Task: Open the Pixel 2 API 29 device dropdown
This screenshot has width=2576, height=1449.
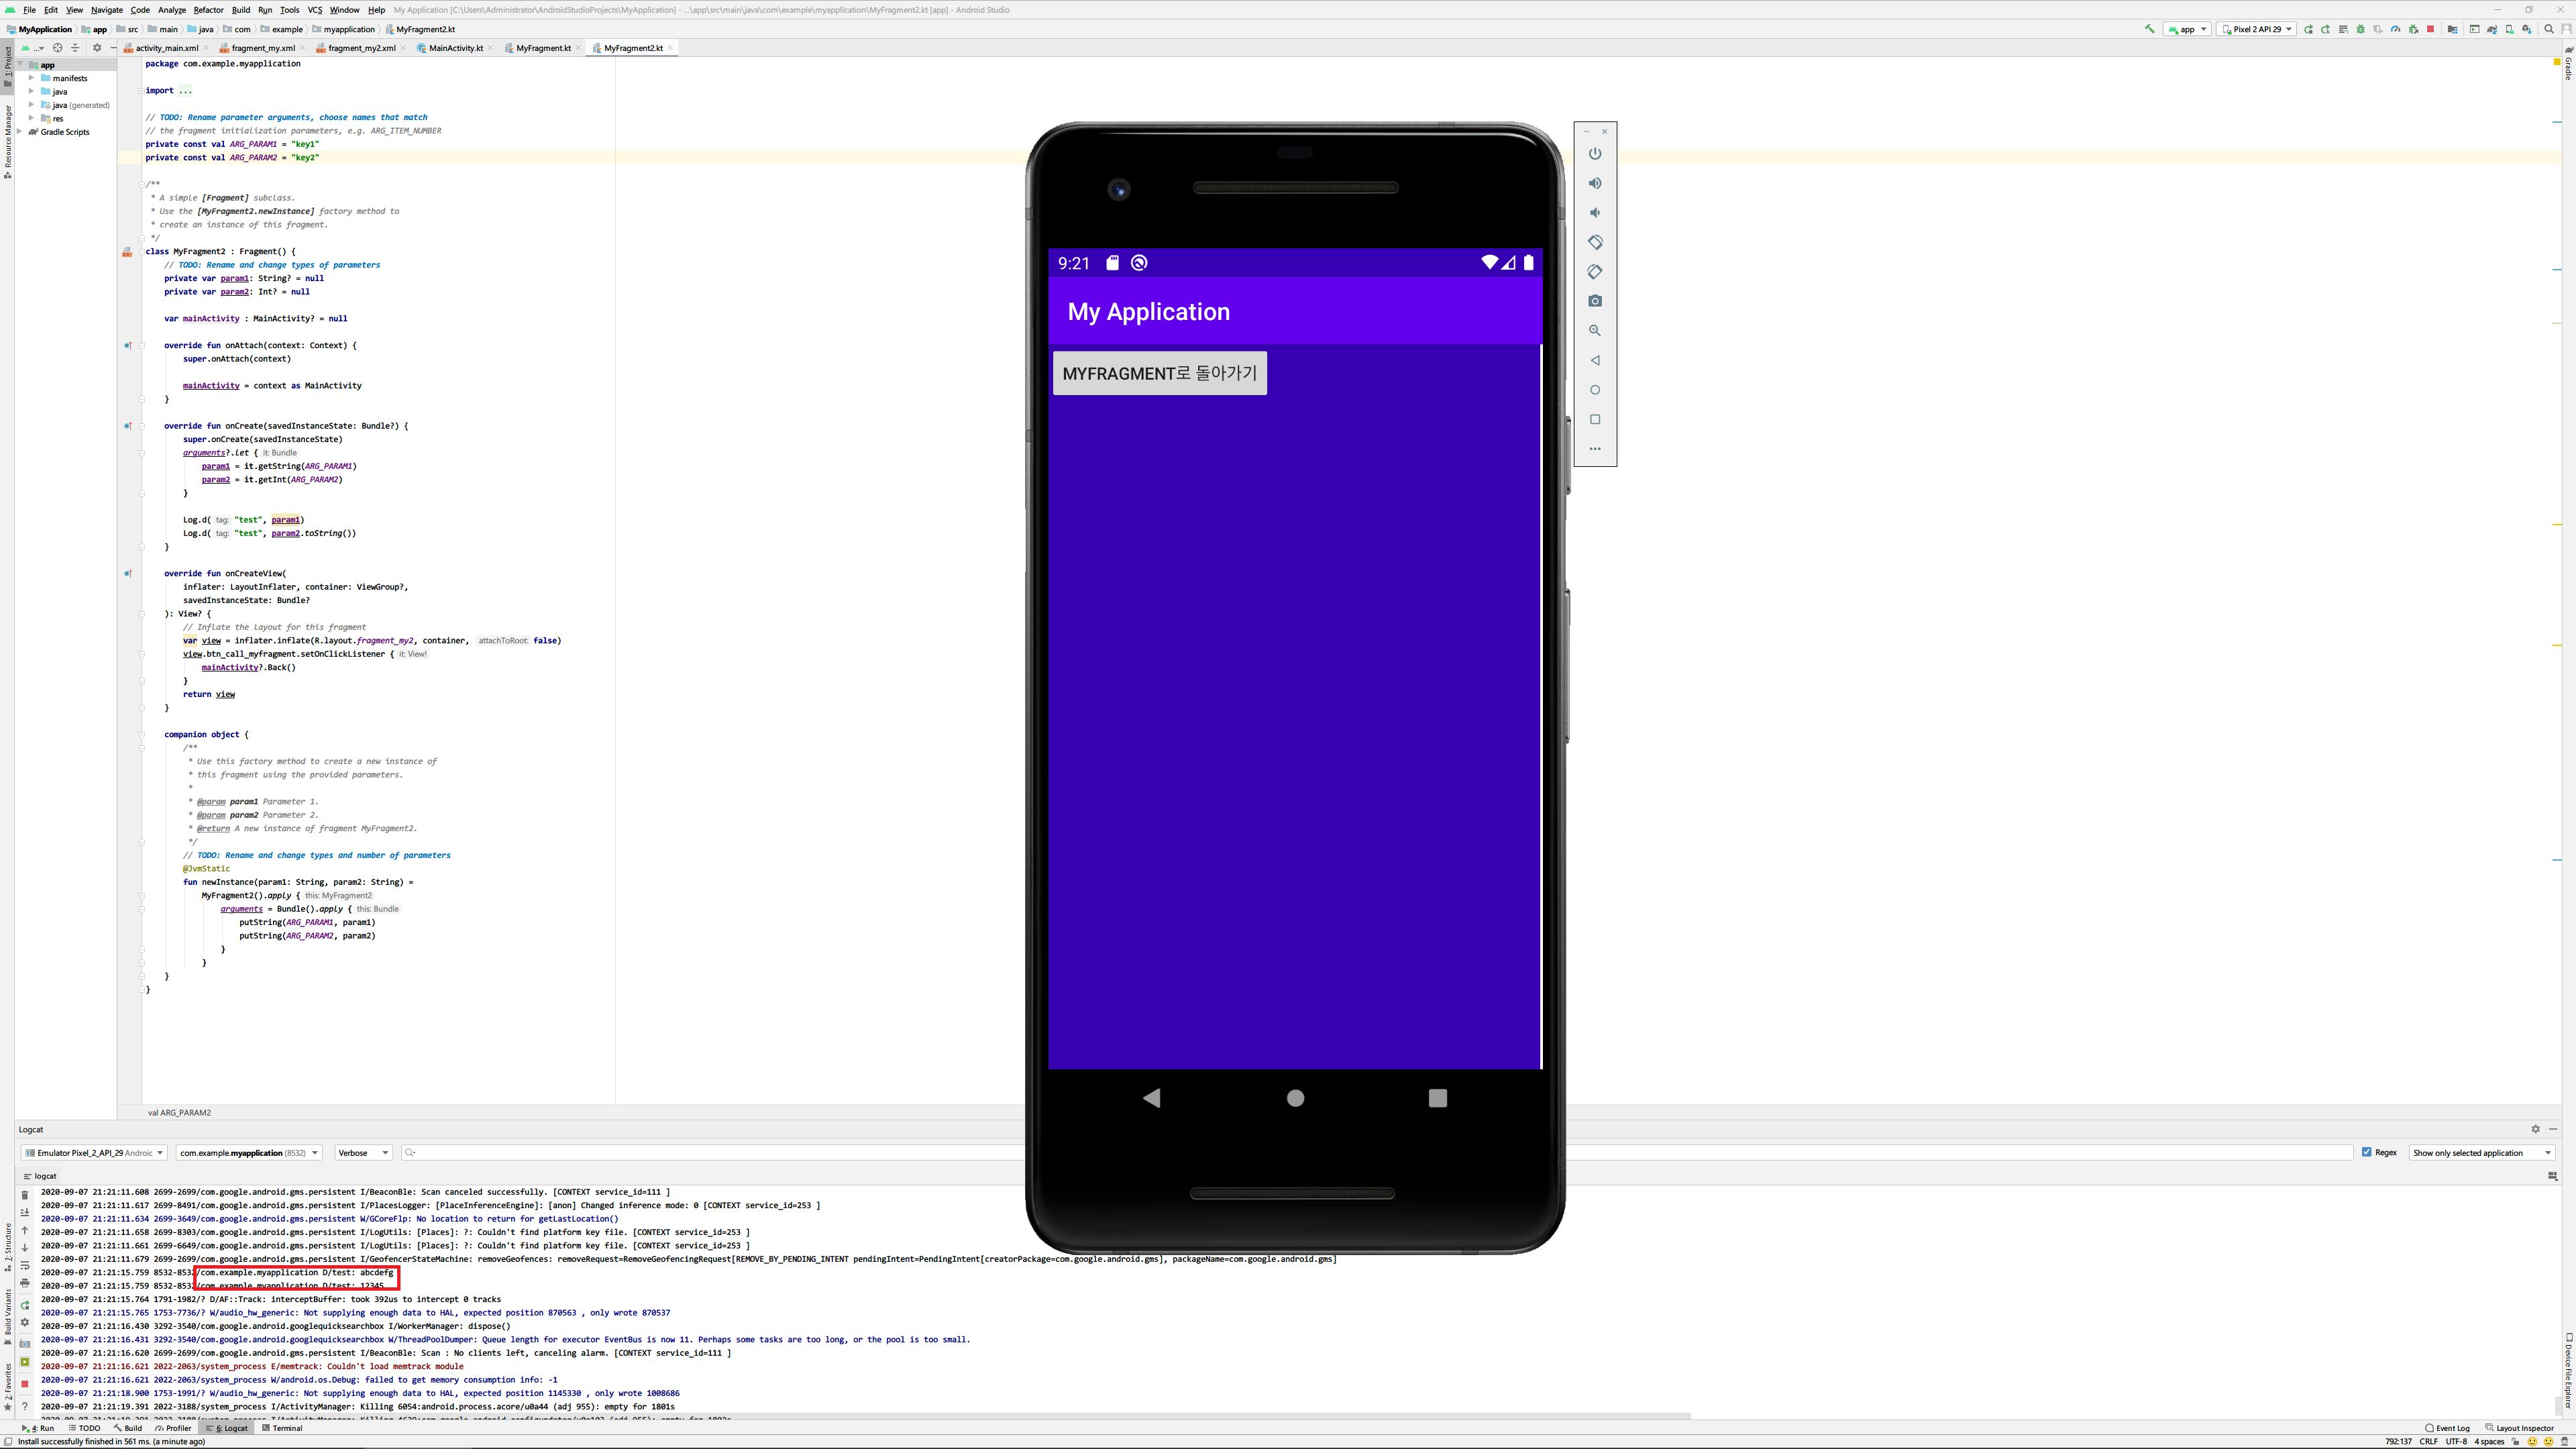Action: coord(2256,29)
